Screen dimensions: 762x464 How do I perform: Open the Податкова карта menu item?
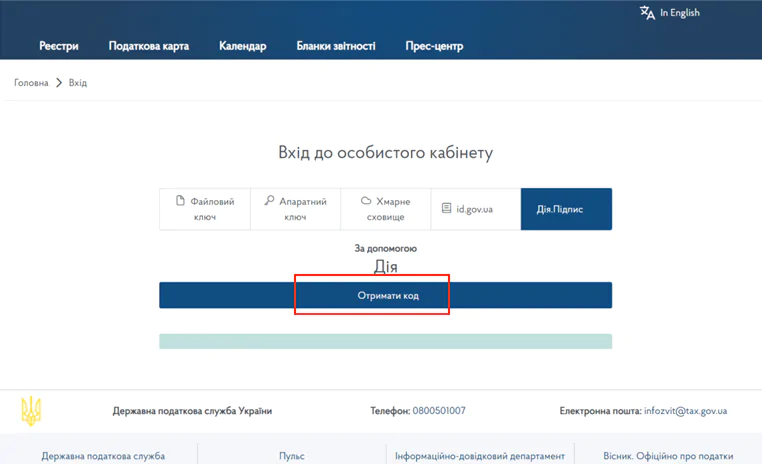148,46
